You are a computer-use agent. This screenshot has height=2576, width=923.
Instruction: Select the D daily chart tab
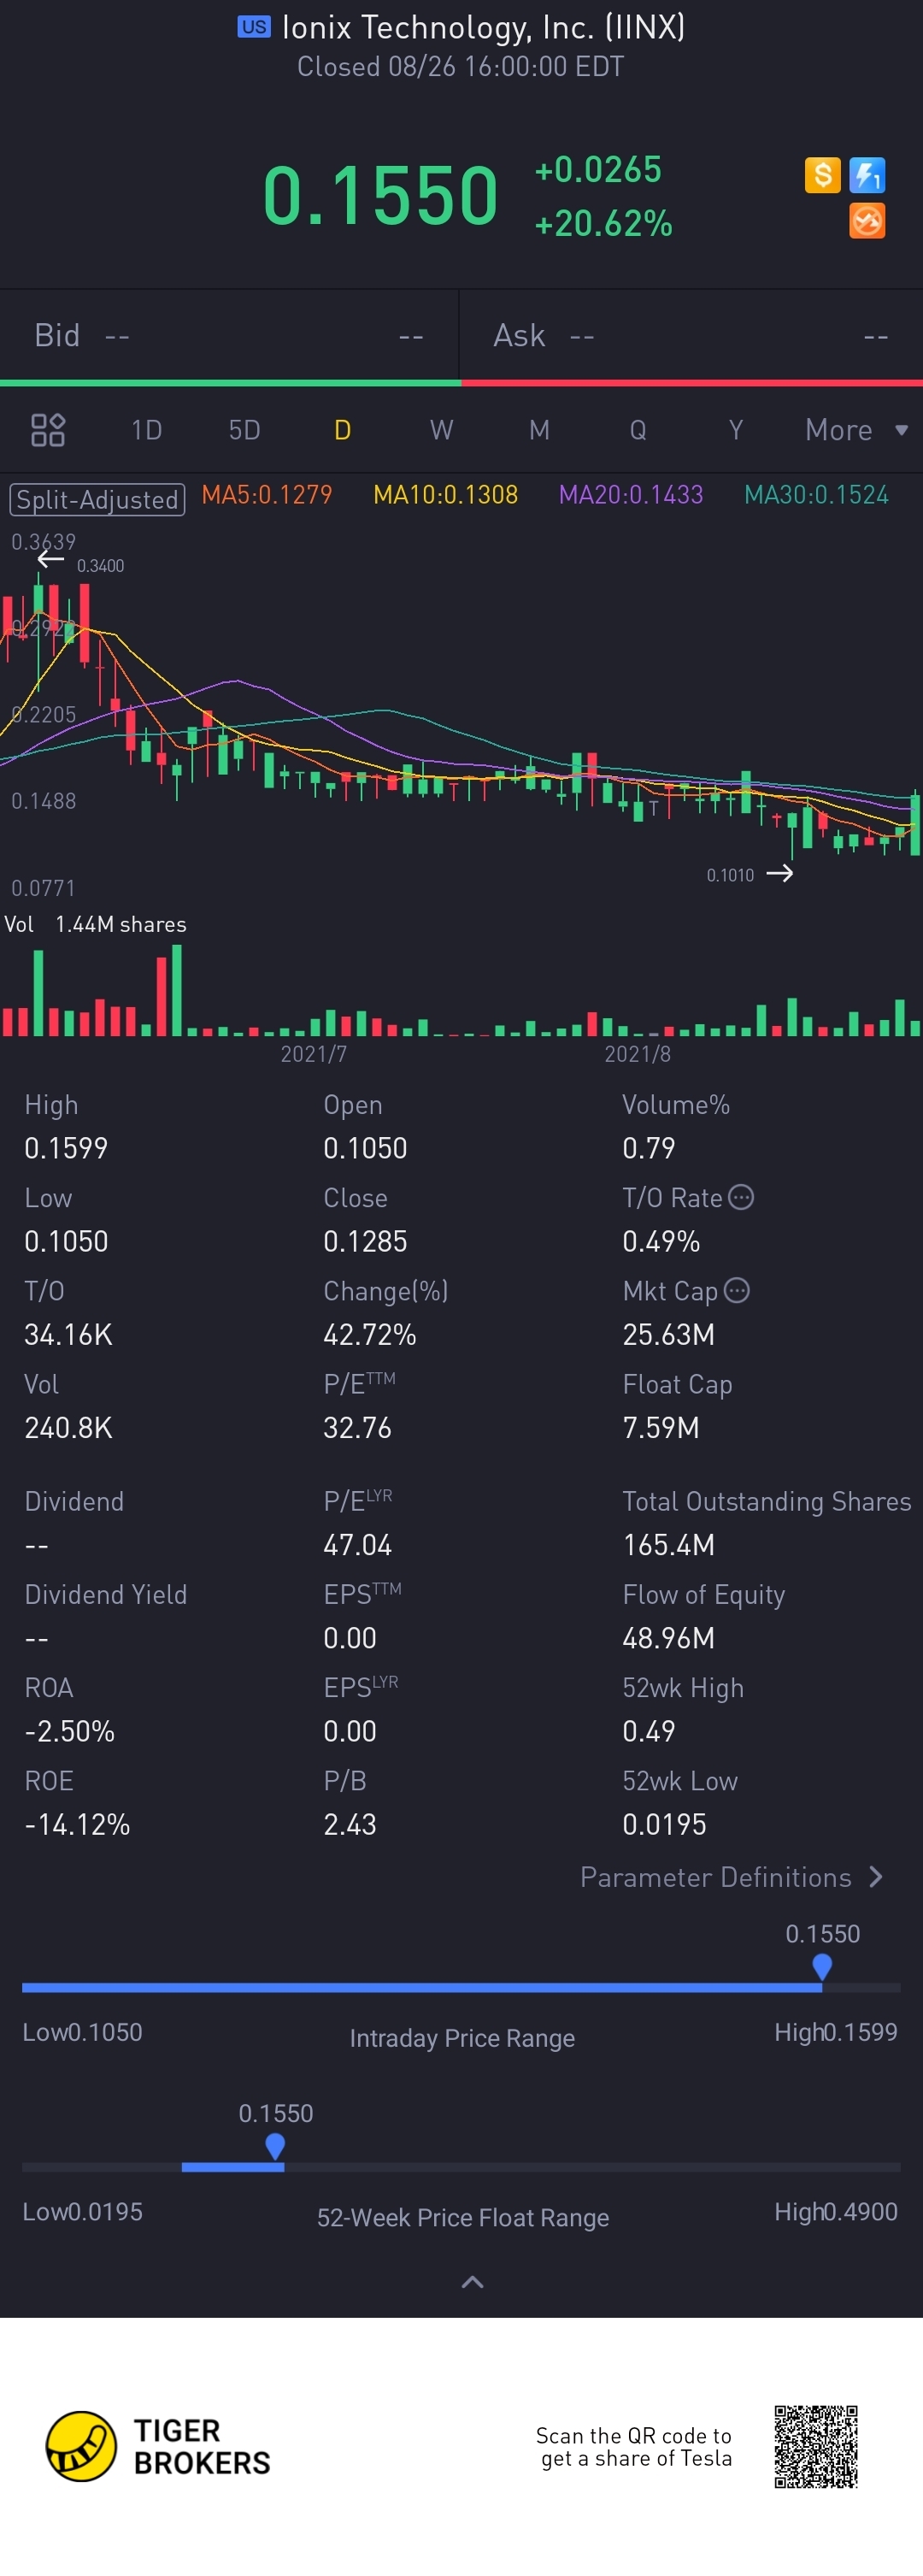coord(342,430)
